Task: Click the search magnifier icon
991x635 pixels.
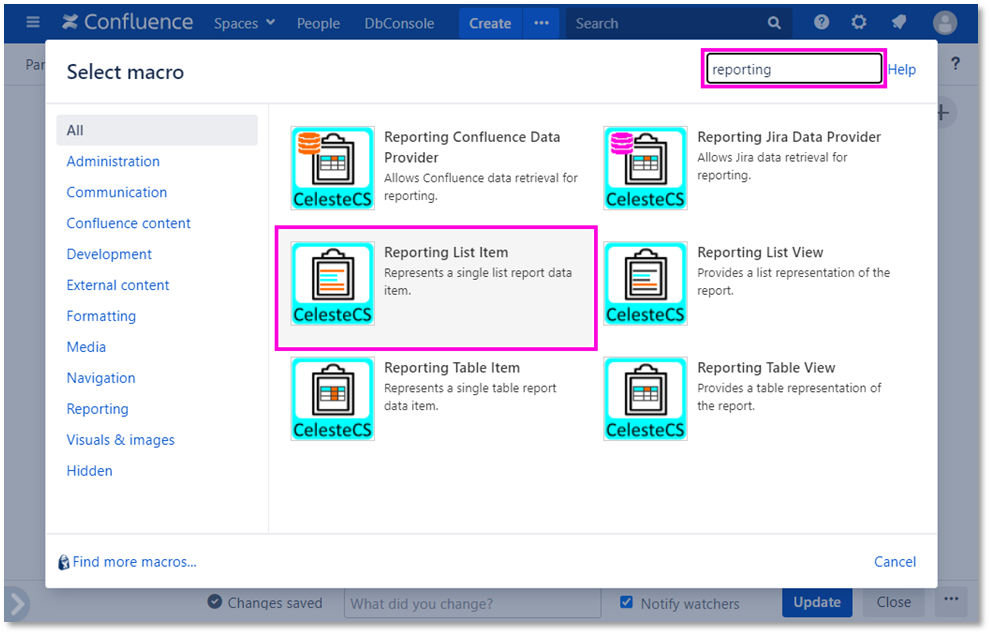Action: (x=774, y=23)
